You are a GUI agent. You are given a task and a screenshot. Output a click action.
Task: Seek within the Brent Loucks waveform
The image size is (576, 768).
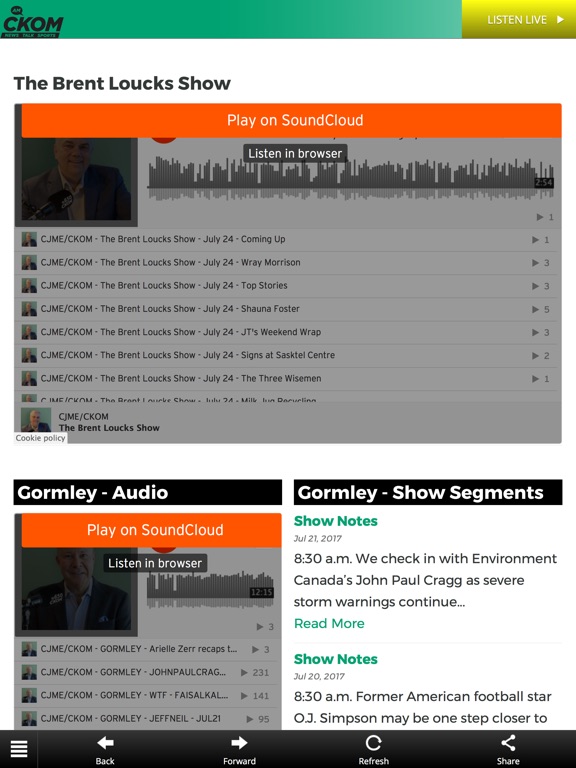coord(351,178)
